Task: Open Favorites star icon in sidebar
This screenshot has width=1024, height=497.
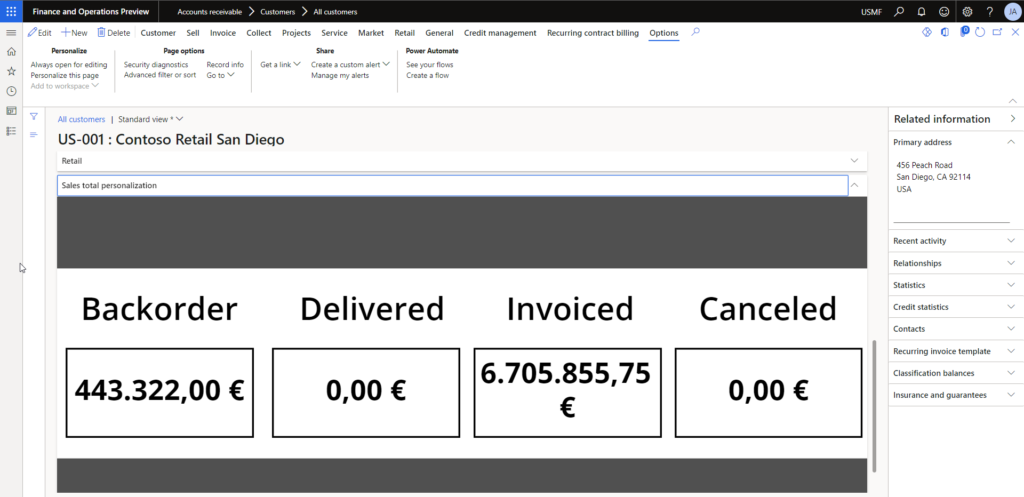Action: (x=11, y=71)
